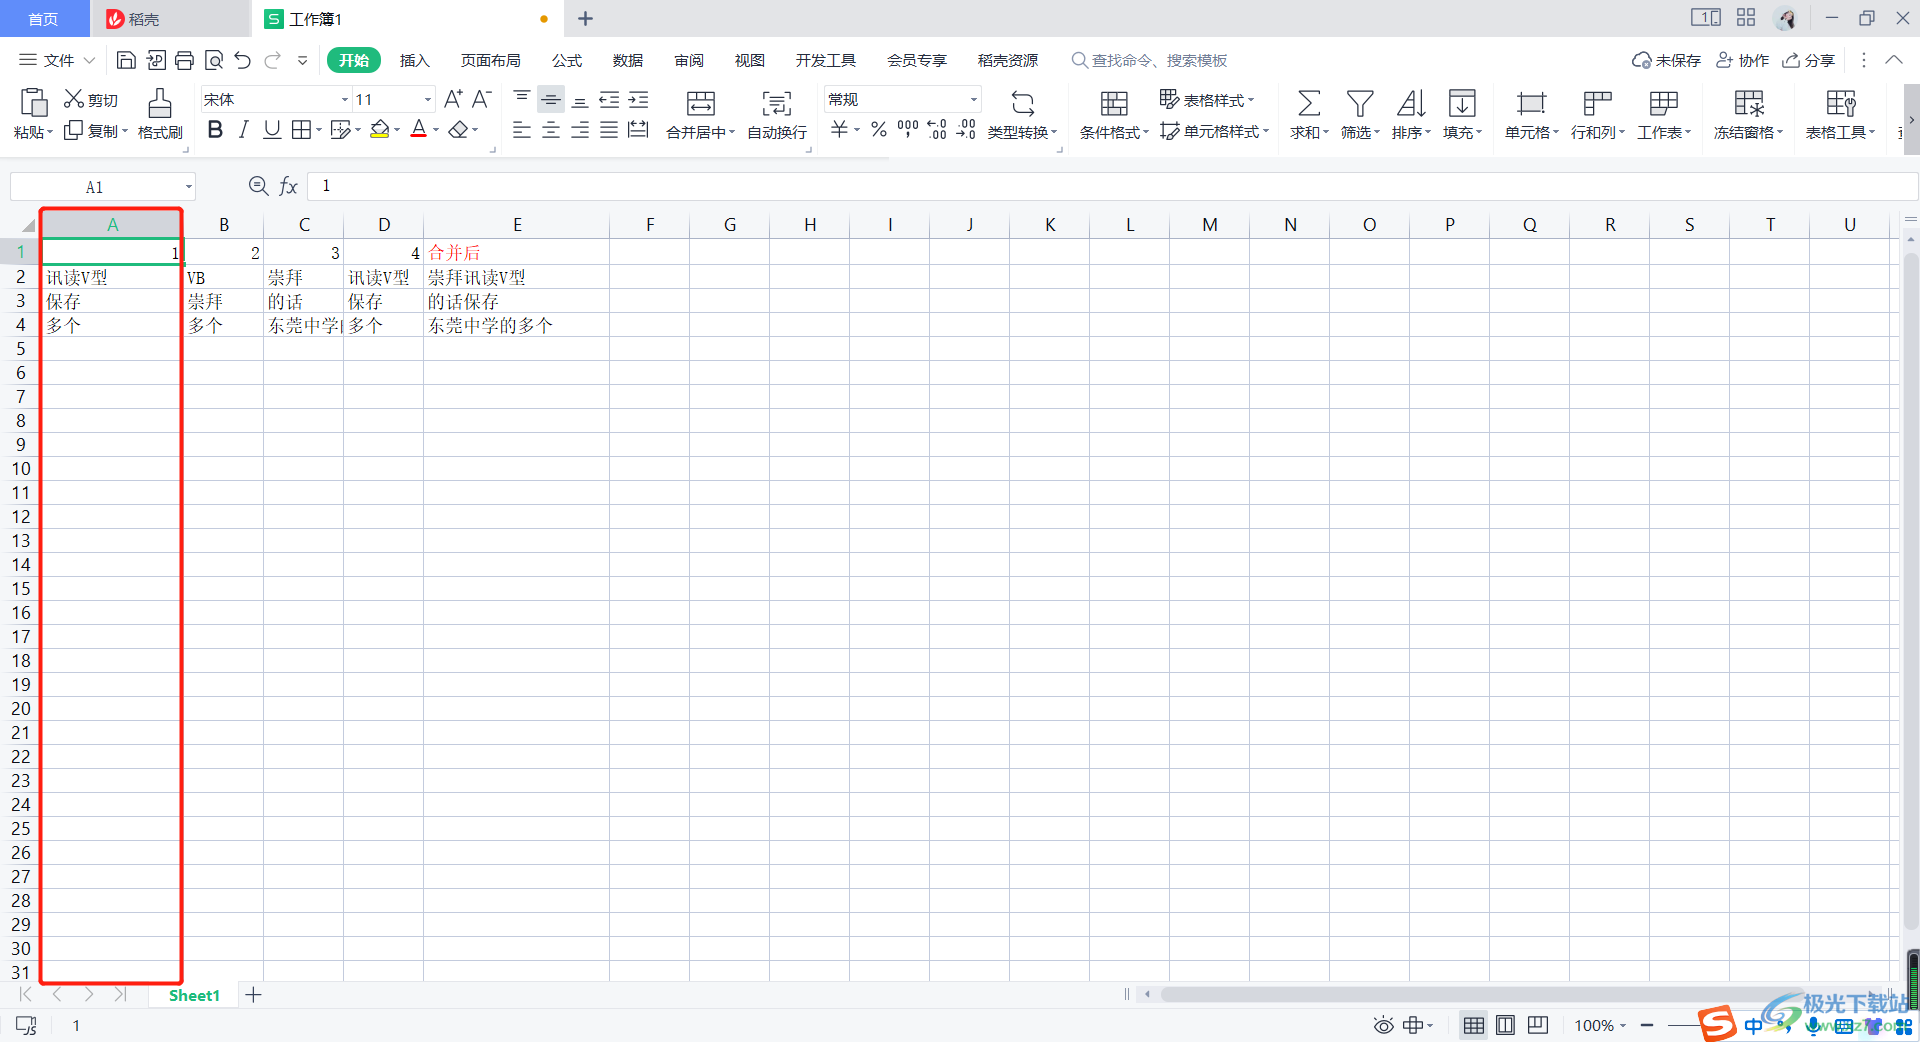Image resolution: width=1920 pixels, height=1042 pixels.
Task: Toggle Underline formatting
Action: (272, 130)
